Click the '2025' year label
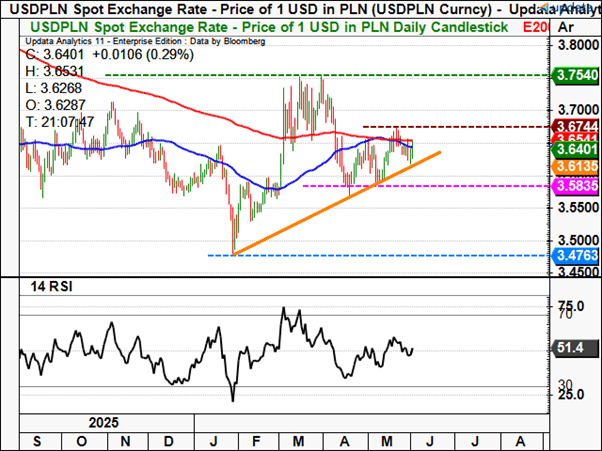602x451 pixels. coord(104,423)
